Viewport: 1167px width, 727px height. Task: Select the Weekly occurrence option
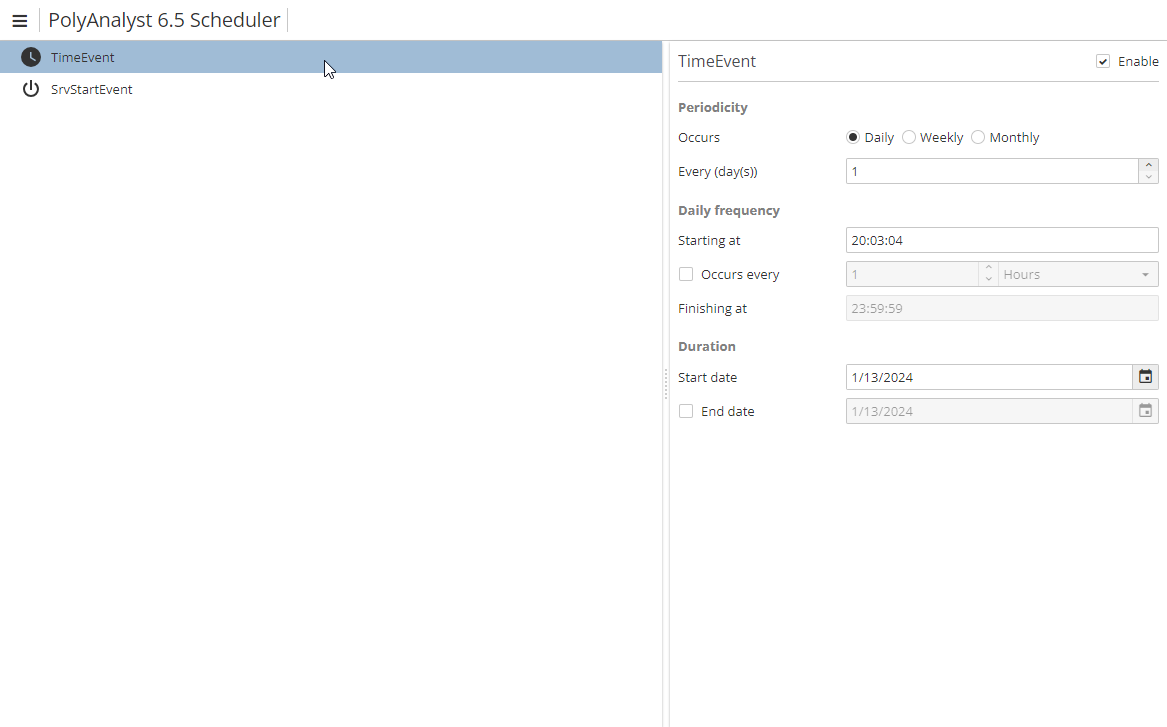coord(909,137)
